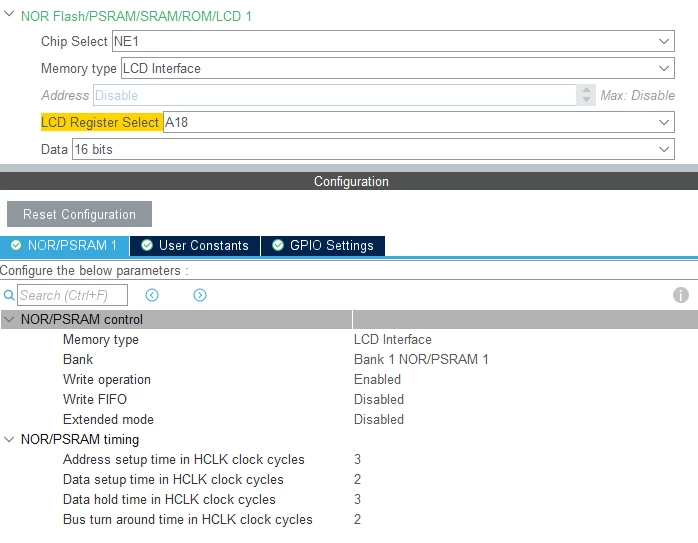Click Data setup time value 2

[x=357, y=479]
